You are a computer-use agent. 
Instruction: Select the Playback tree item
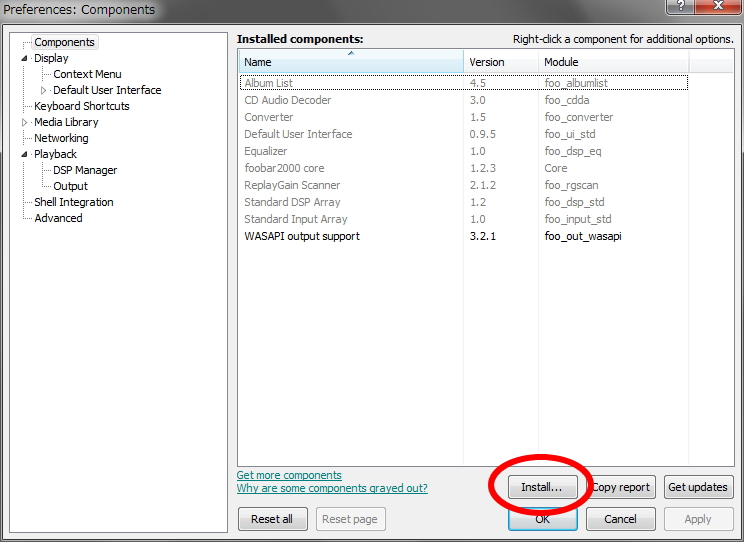click(56, 154)
